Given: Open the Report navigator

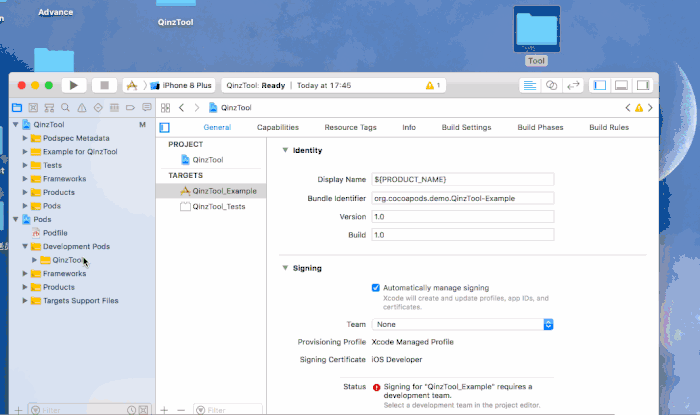Looking at the screenshot, I should point(146,108).
